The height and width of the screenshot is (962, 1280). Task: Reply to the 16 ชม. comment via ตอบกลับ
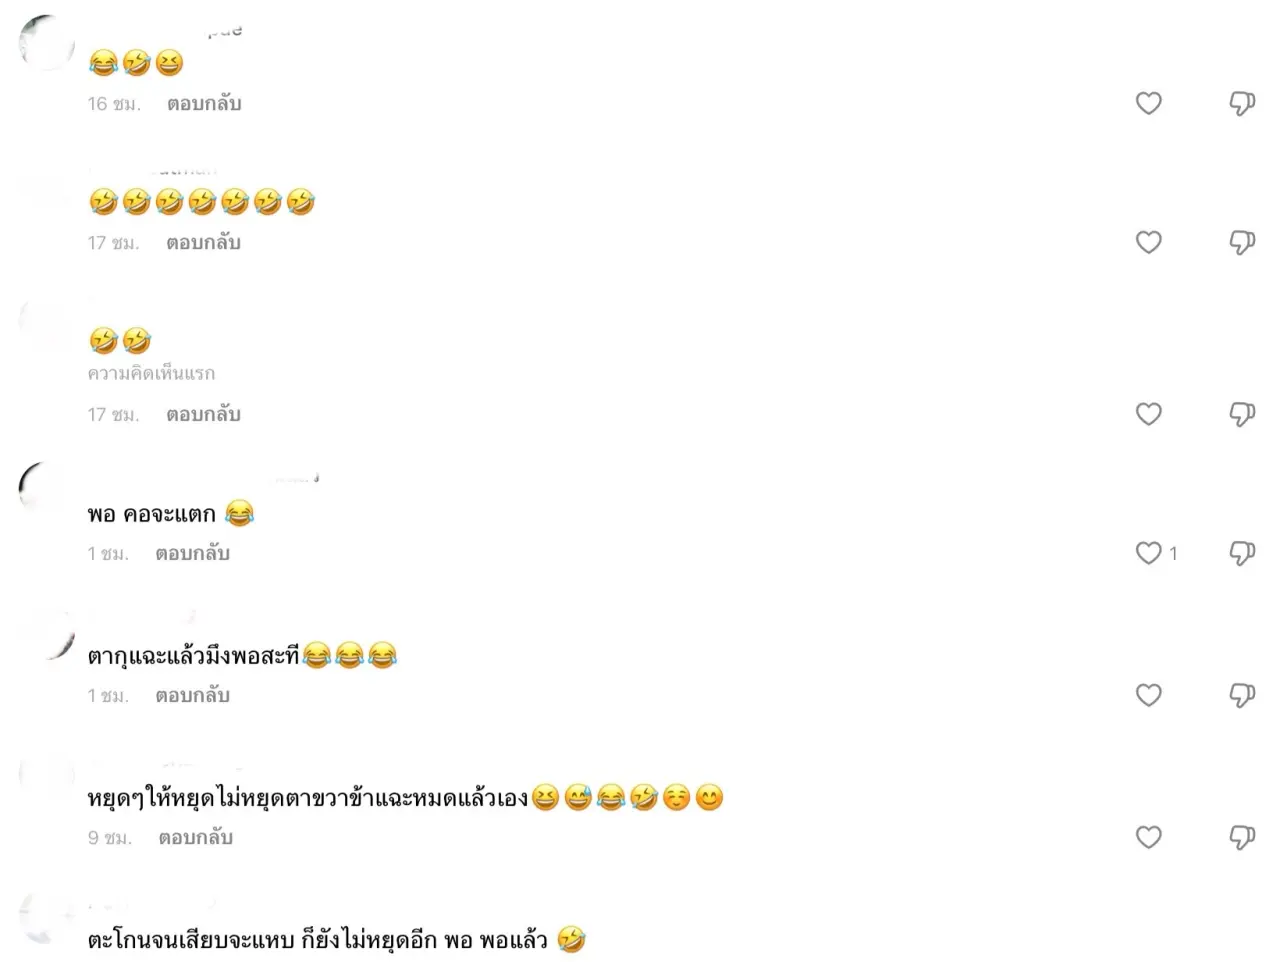point(204,103)
